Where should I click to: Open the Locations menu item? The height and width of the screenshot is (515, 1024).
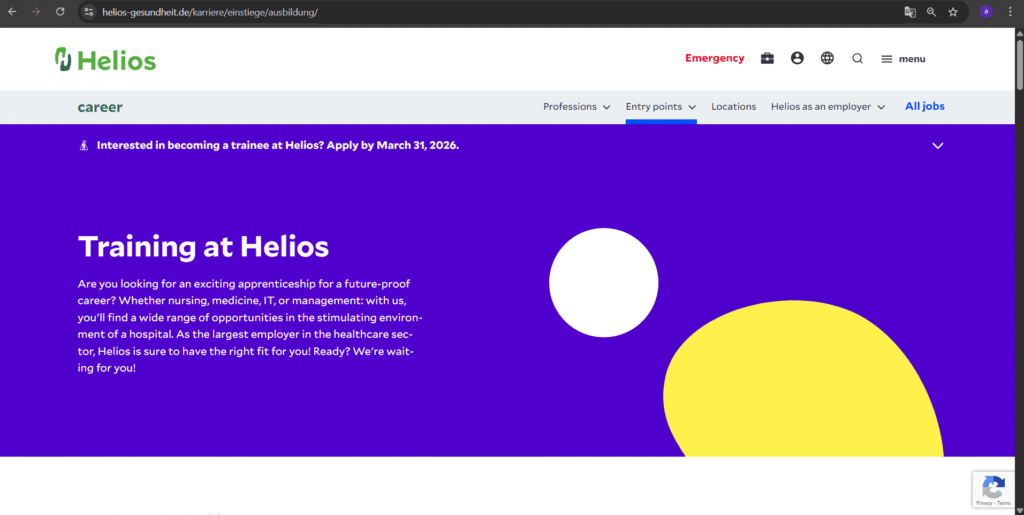733,107
